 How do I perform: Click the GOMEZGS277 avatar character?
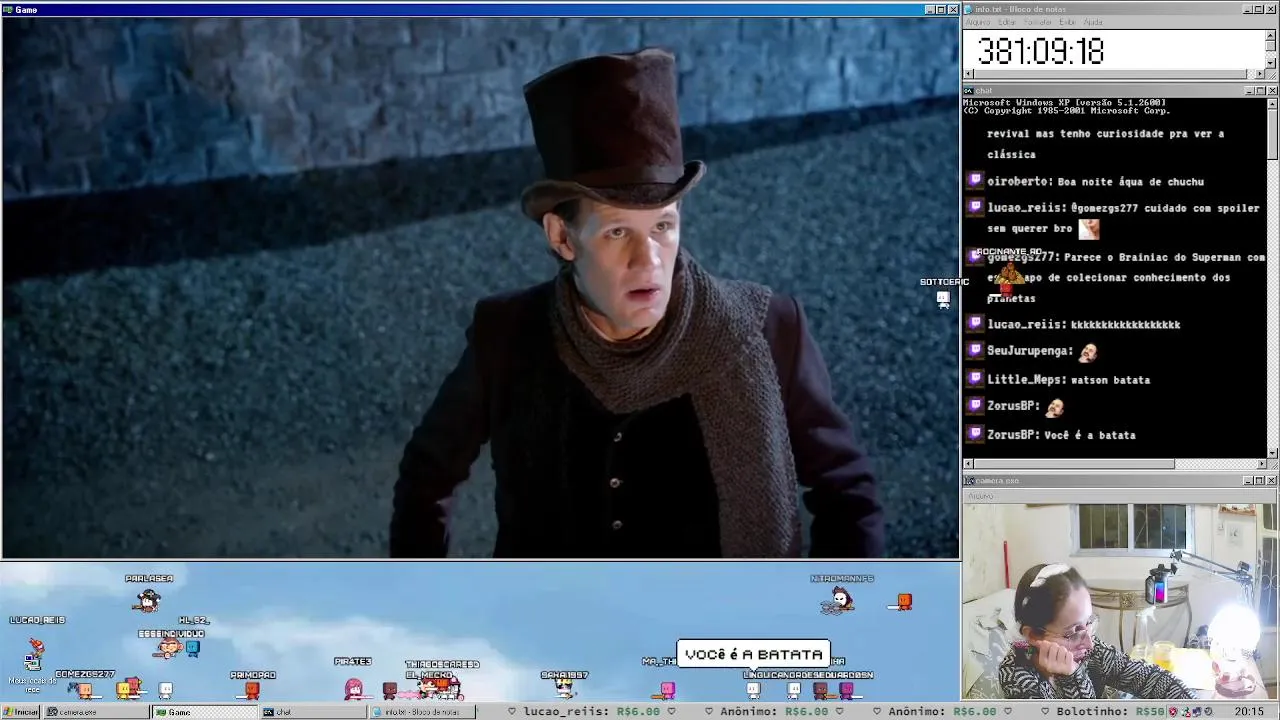point(86,690)
